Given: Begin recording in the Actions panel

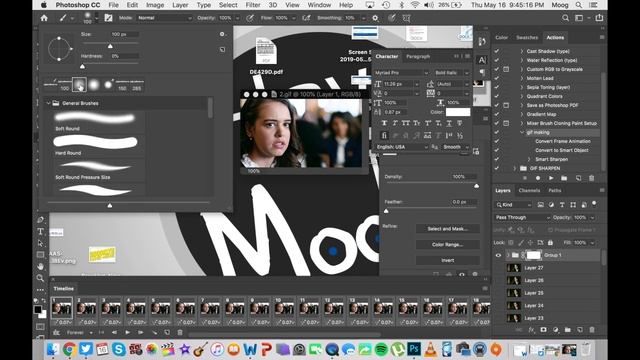Looking at the screenshot, I should (x=538, y=178).
